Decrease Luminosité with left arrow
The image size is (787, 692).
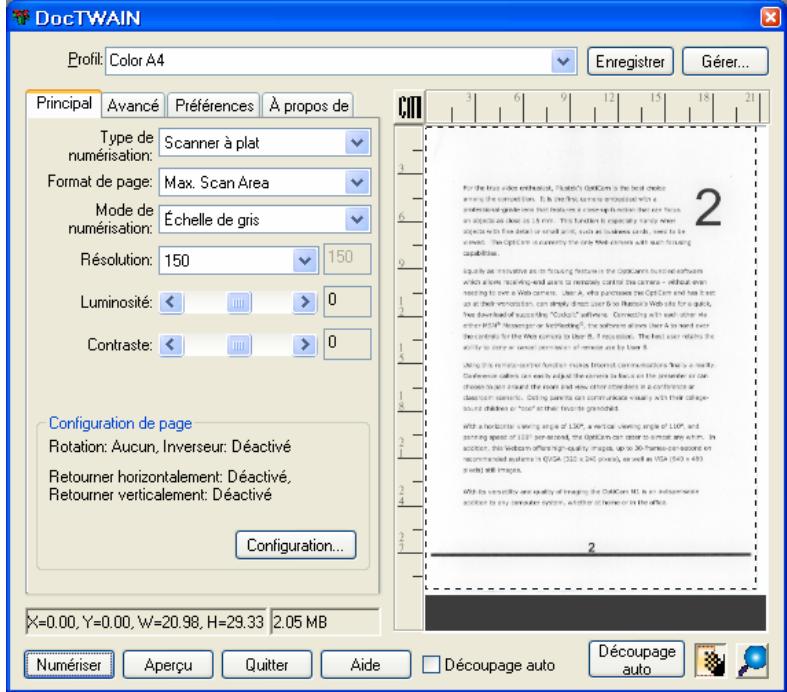click(171, 302)
